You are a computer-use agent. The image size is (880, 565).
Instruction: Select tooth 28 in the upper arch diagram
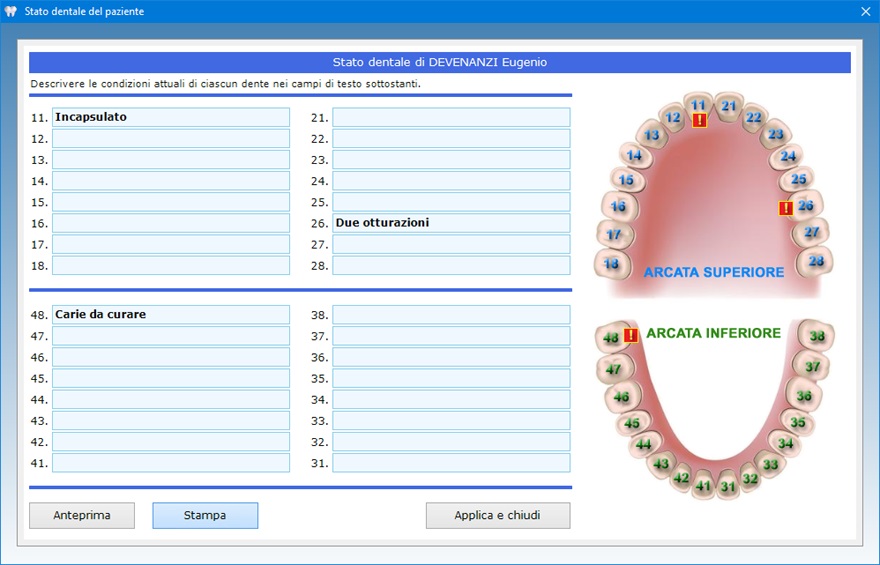(816, 261)
